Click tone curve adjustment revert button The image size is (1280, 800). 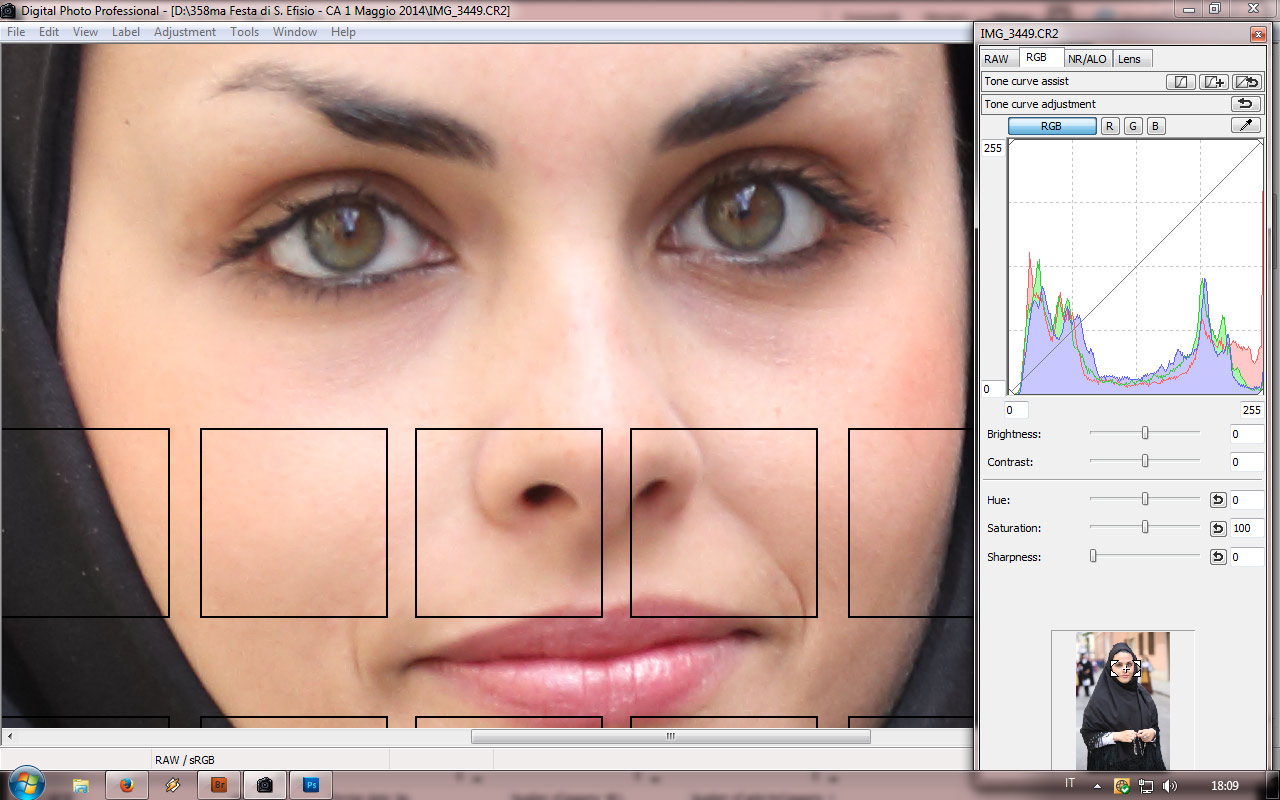click(1246, 104)
